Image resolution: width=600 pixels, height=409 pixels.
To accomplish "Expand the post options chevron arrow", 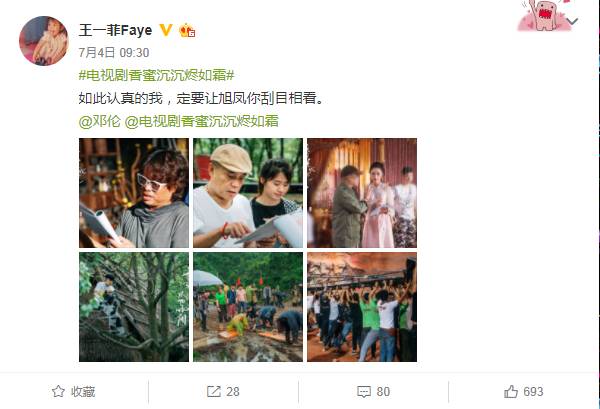I will (572, 21).
